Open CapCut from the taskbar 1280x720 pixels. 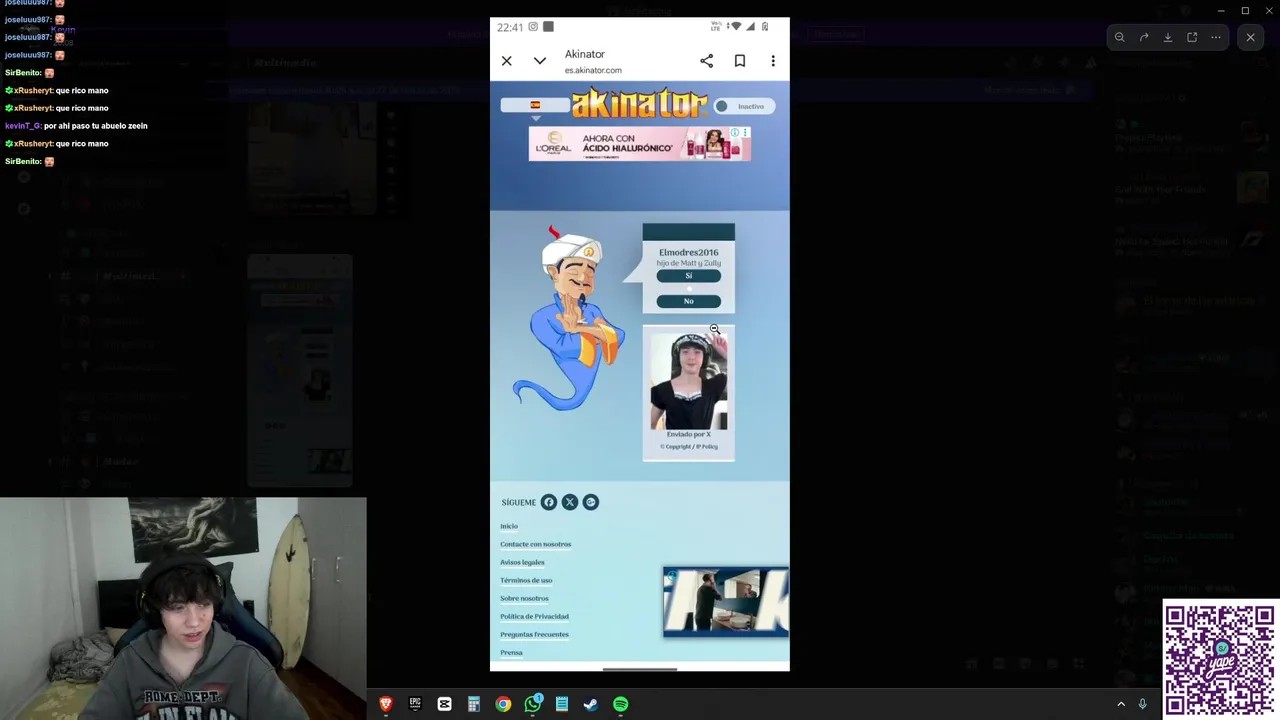click(x=444, y=704)
